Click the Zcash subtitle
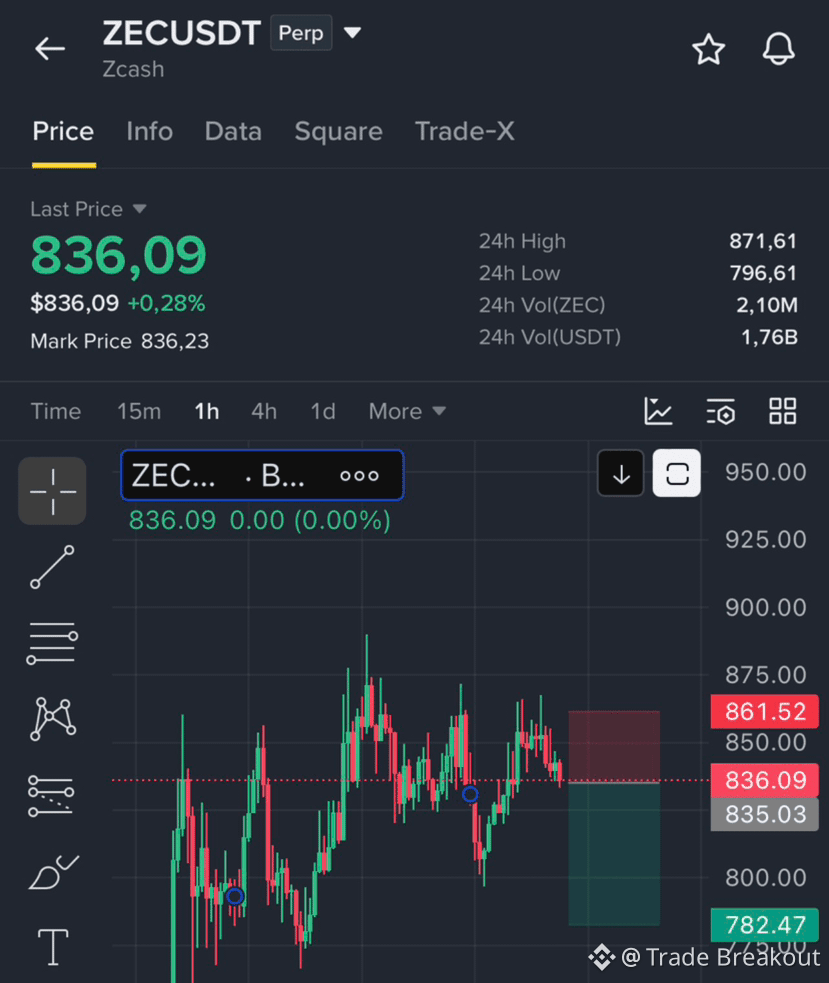The height and width of the screenshot is (983, 829). 133,69
